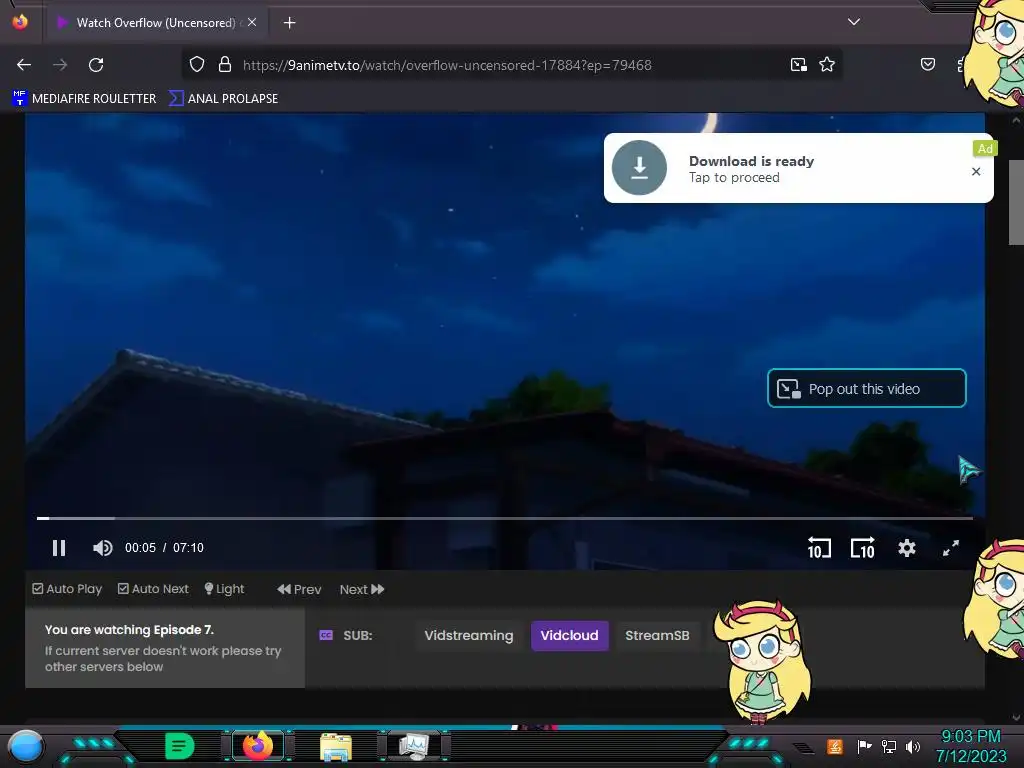Mute the video volume speaker icon
Image resolution: width=1024 pixels, height=768 pixels.
click(103, 547)
